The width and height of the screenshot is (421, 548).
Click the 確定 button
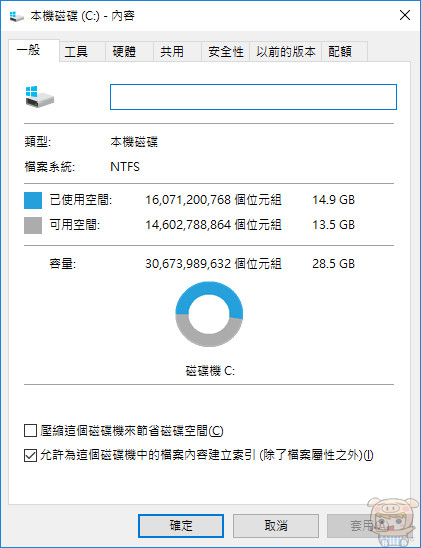tap(181, 526)
